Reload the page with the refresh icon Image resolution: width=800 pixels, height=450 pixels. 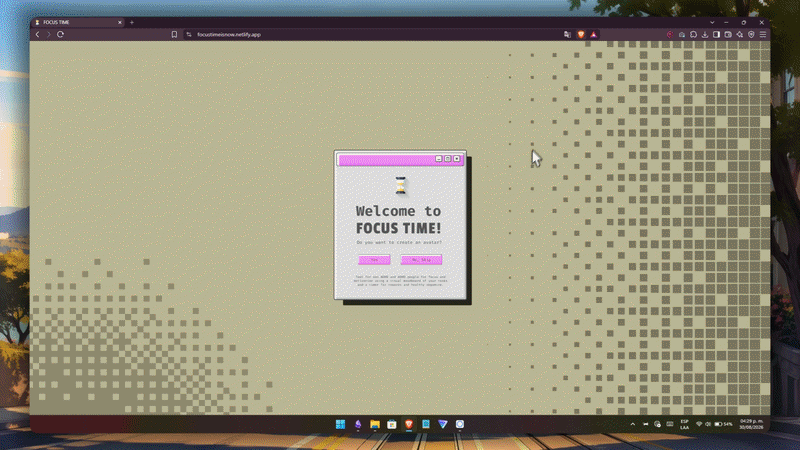60,34
